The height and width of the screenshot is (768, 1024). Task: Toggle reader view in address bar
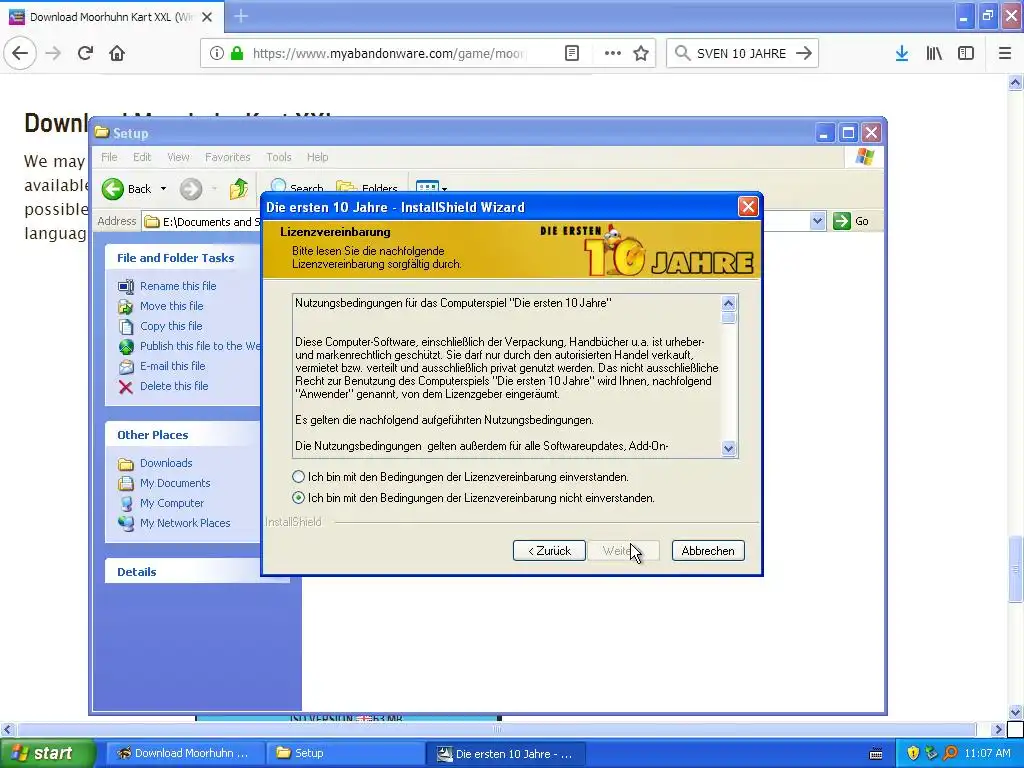coord(572,54)
